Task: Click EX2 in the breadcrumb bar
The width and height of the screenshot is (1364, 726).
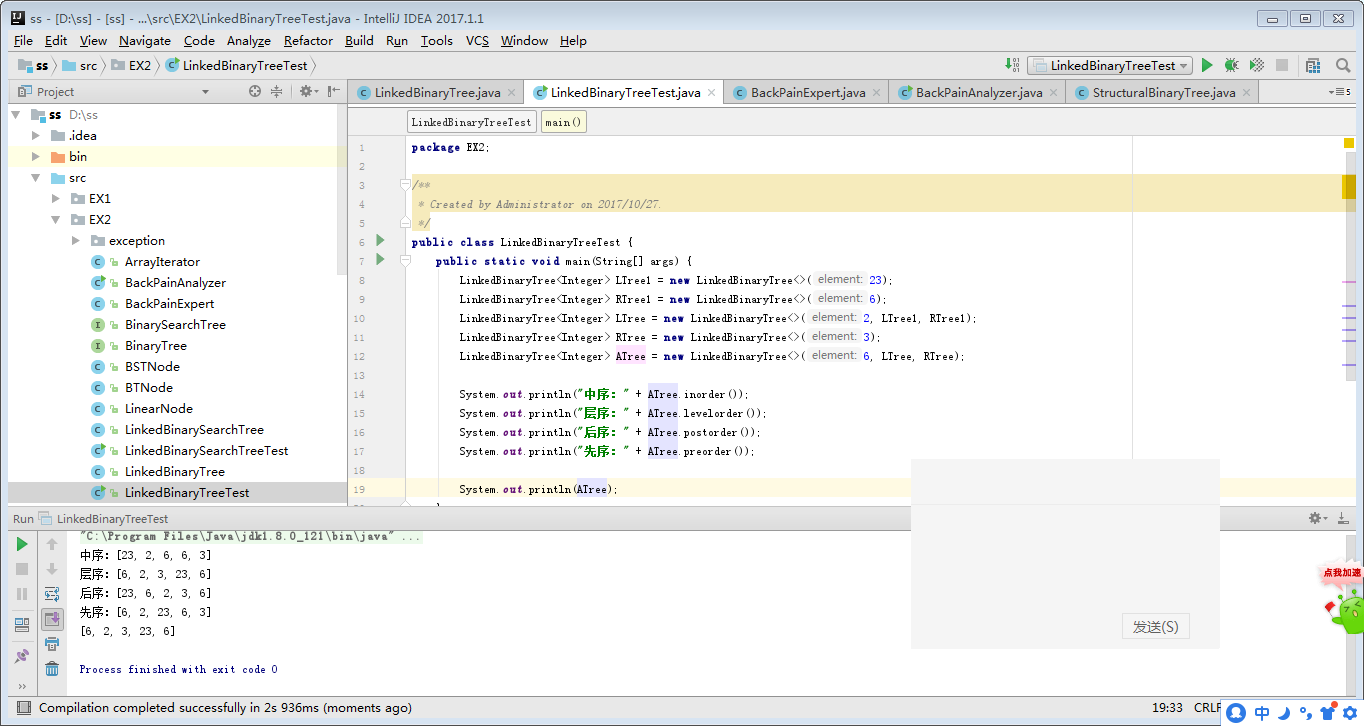Action: (131, 65)
